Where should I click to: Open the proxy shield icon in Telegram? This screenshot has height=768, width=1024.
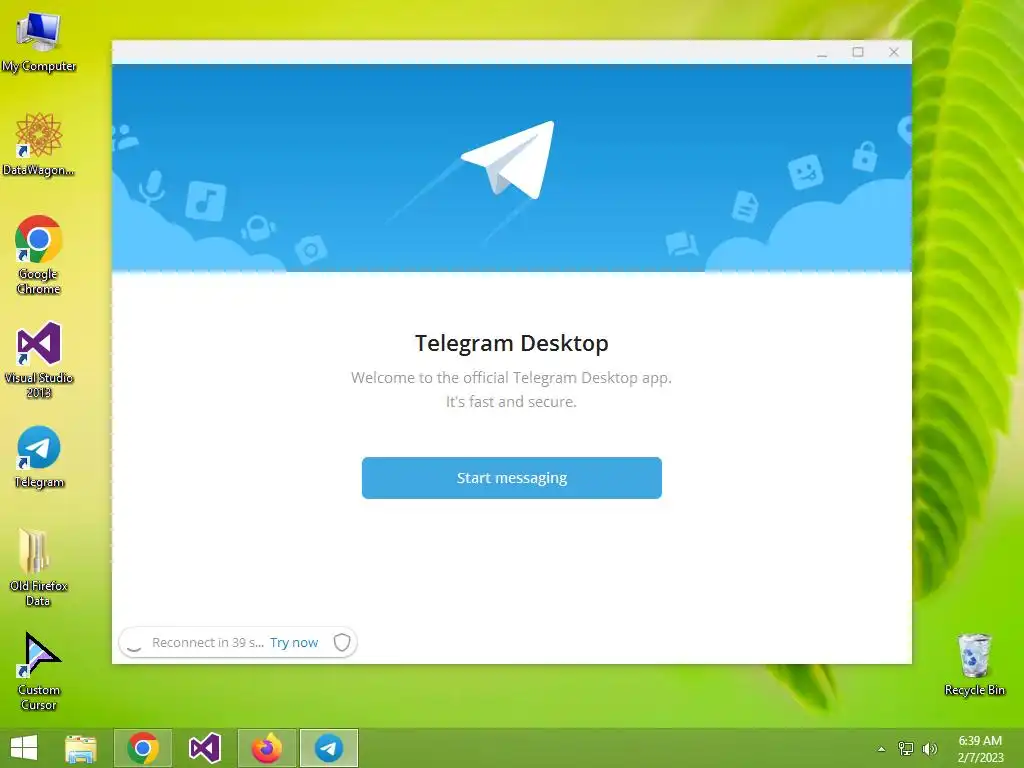[x=342, y=643]
